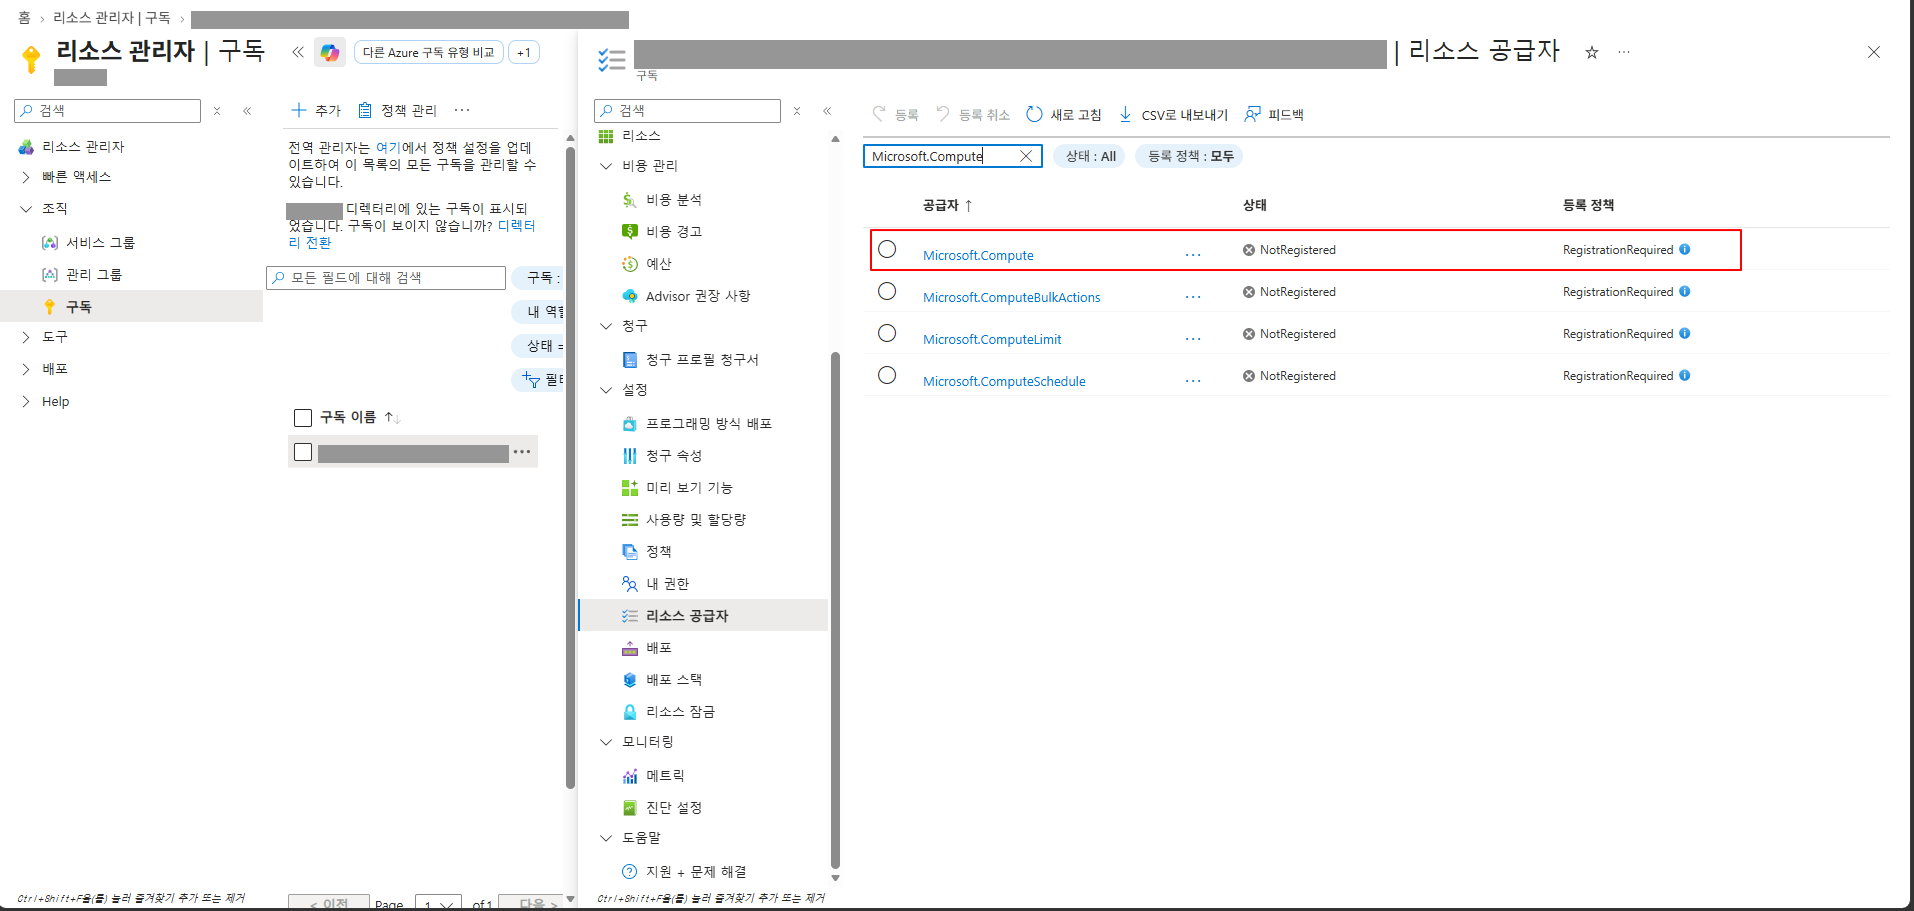The height and width of the screenshot is (911, 1914).
Task: Click the Microsoft.Compute provider link
Action: click(x=978, y=256)
